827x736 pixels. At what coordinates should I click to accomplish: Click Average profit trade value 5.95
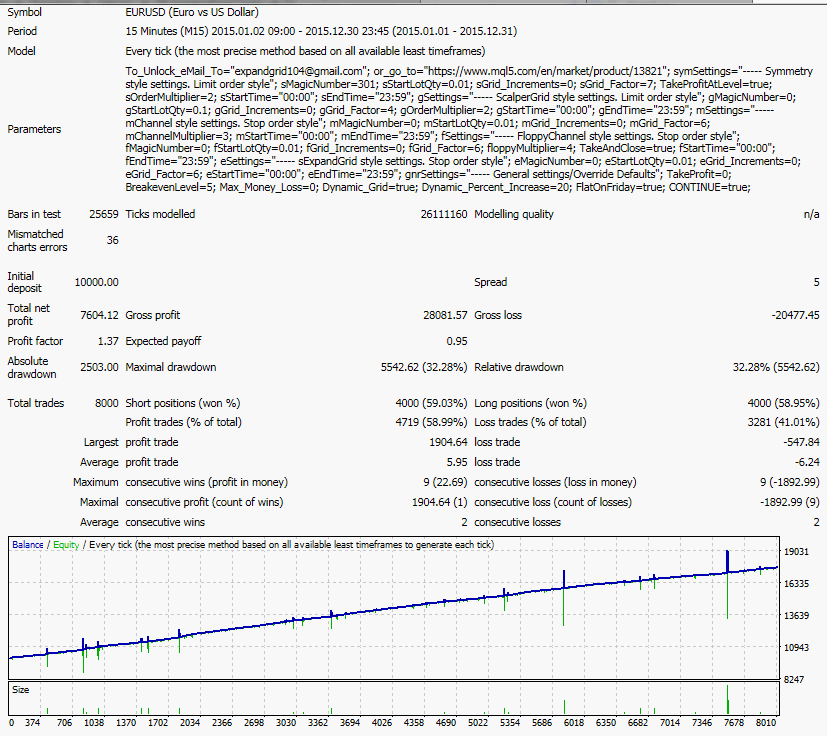[x=457, y=462]
